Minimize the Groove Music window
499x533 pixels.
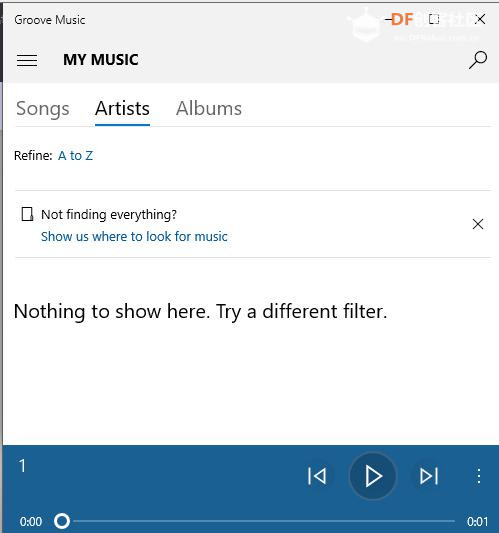click(x=390, y=19)
